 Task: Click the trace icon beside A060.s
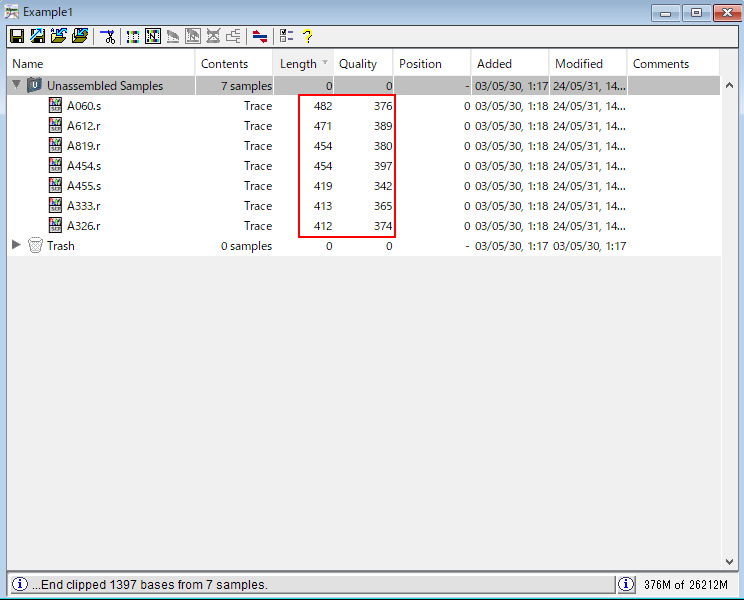(x=56, y=105)
